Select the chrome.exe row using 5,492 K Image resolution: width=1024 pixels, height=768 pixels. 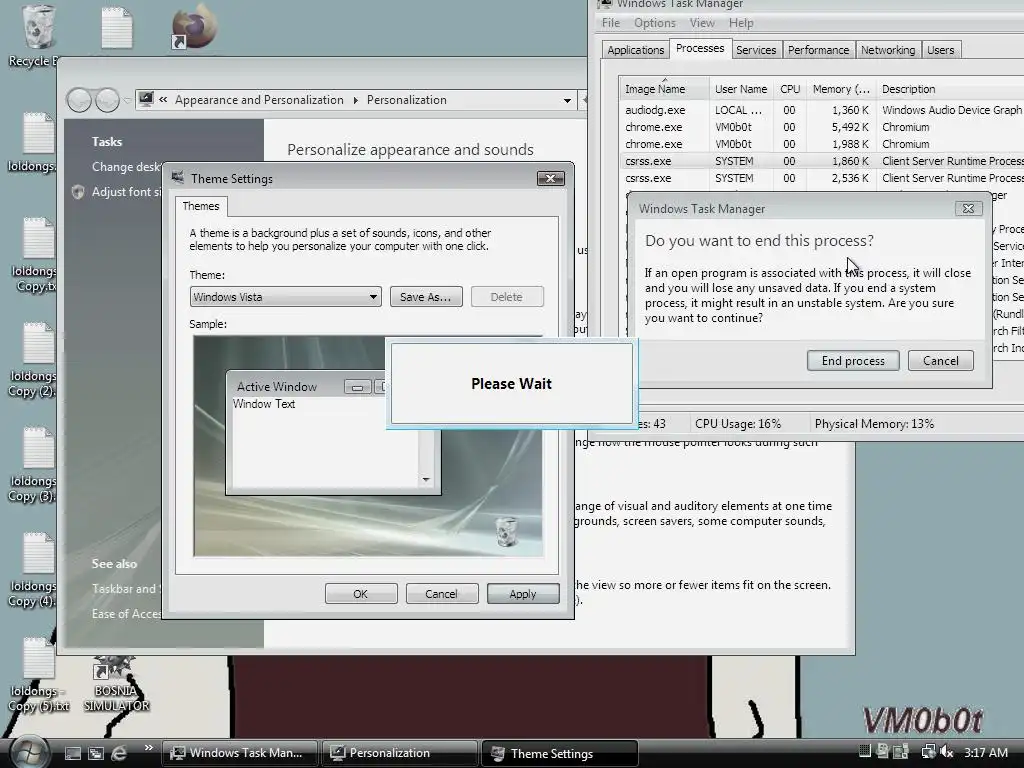click(822, 127)
